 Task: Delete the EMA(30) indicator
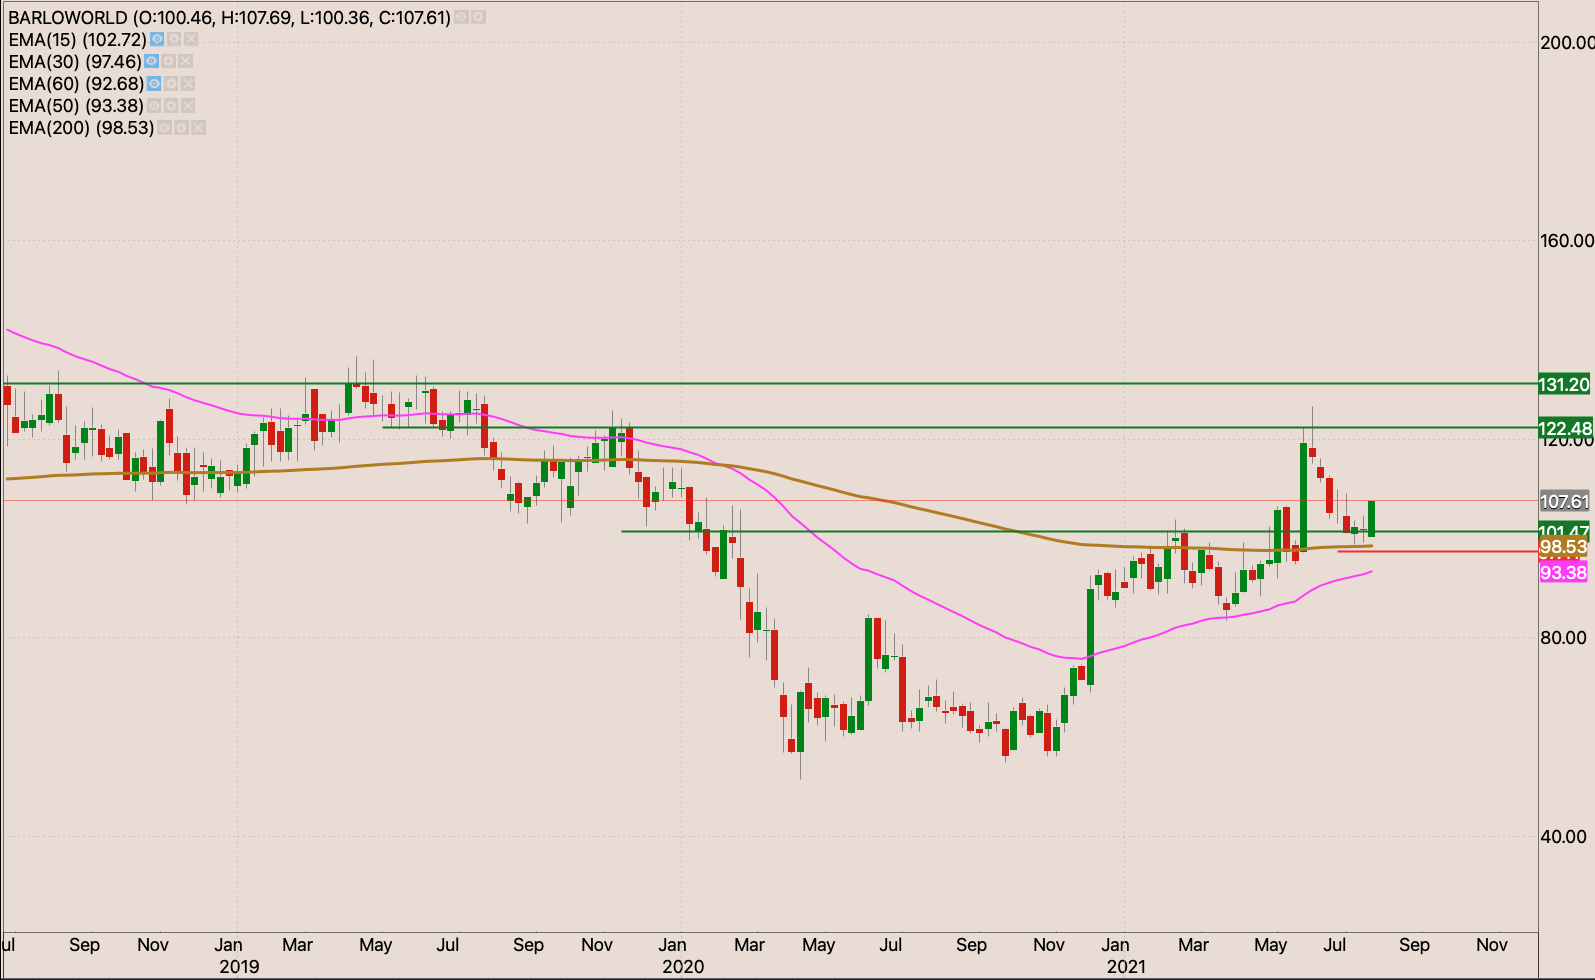click(x=186, y=62)
